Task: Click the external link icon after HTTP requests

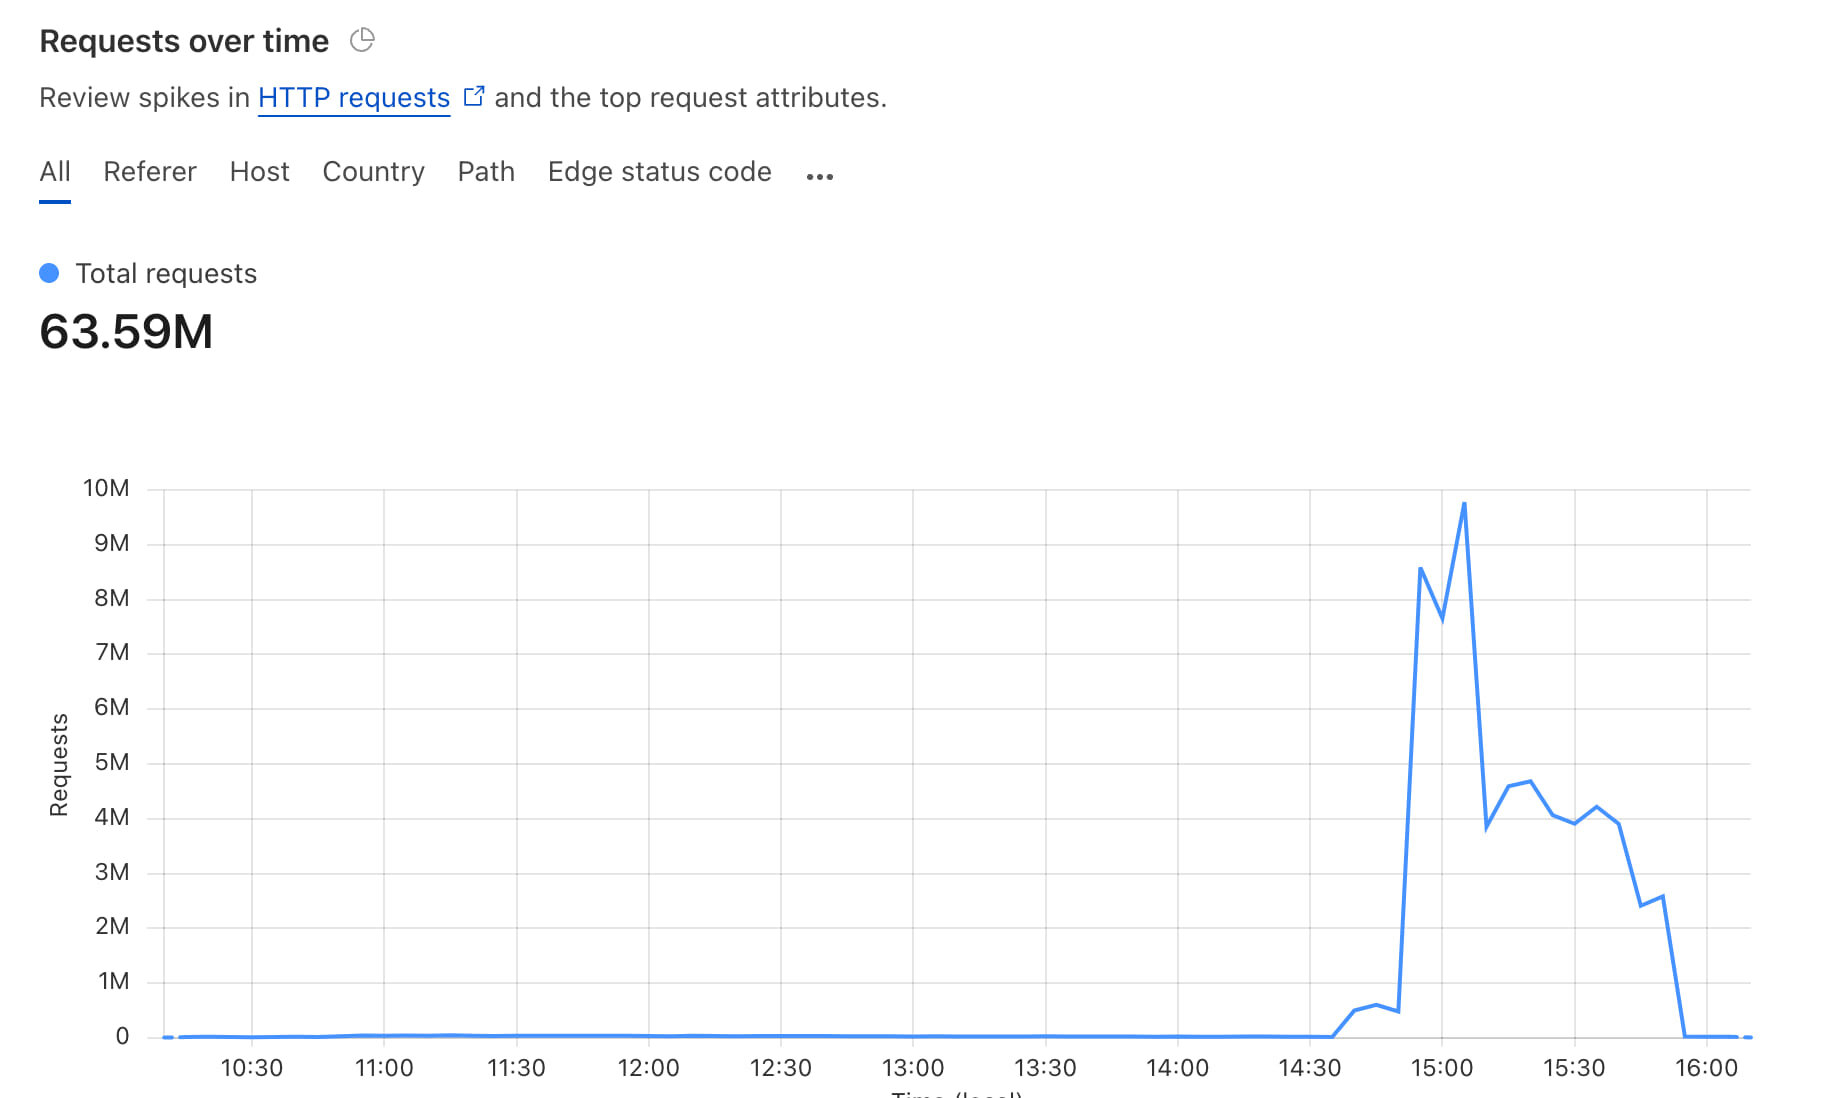Action: 474,96
